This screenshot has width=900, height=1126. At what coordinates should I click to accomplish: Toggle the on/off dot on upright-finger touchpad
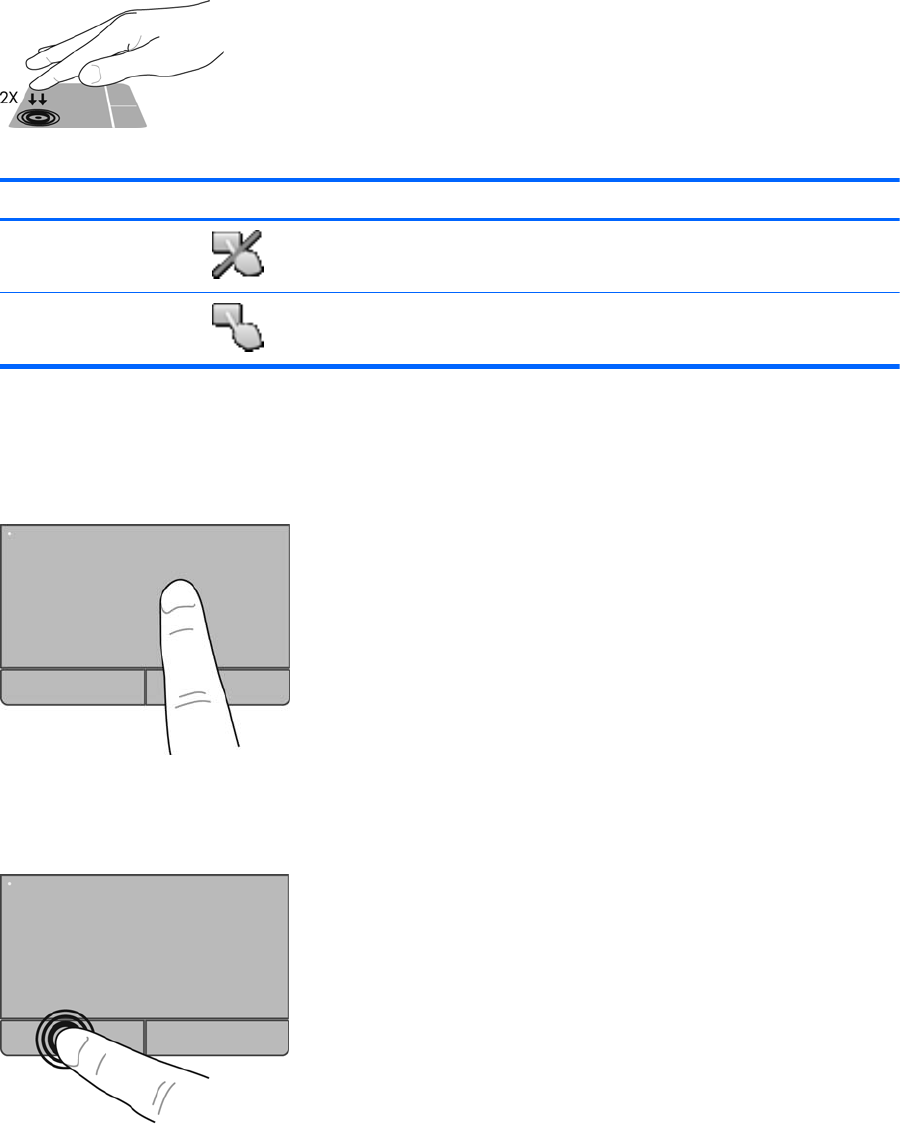click(x=9, y=534)
